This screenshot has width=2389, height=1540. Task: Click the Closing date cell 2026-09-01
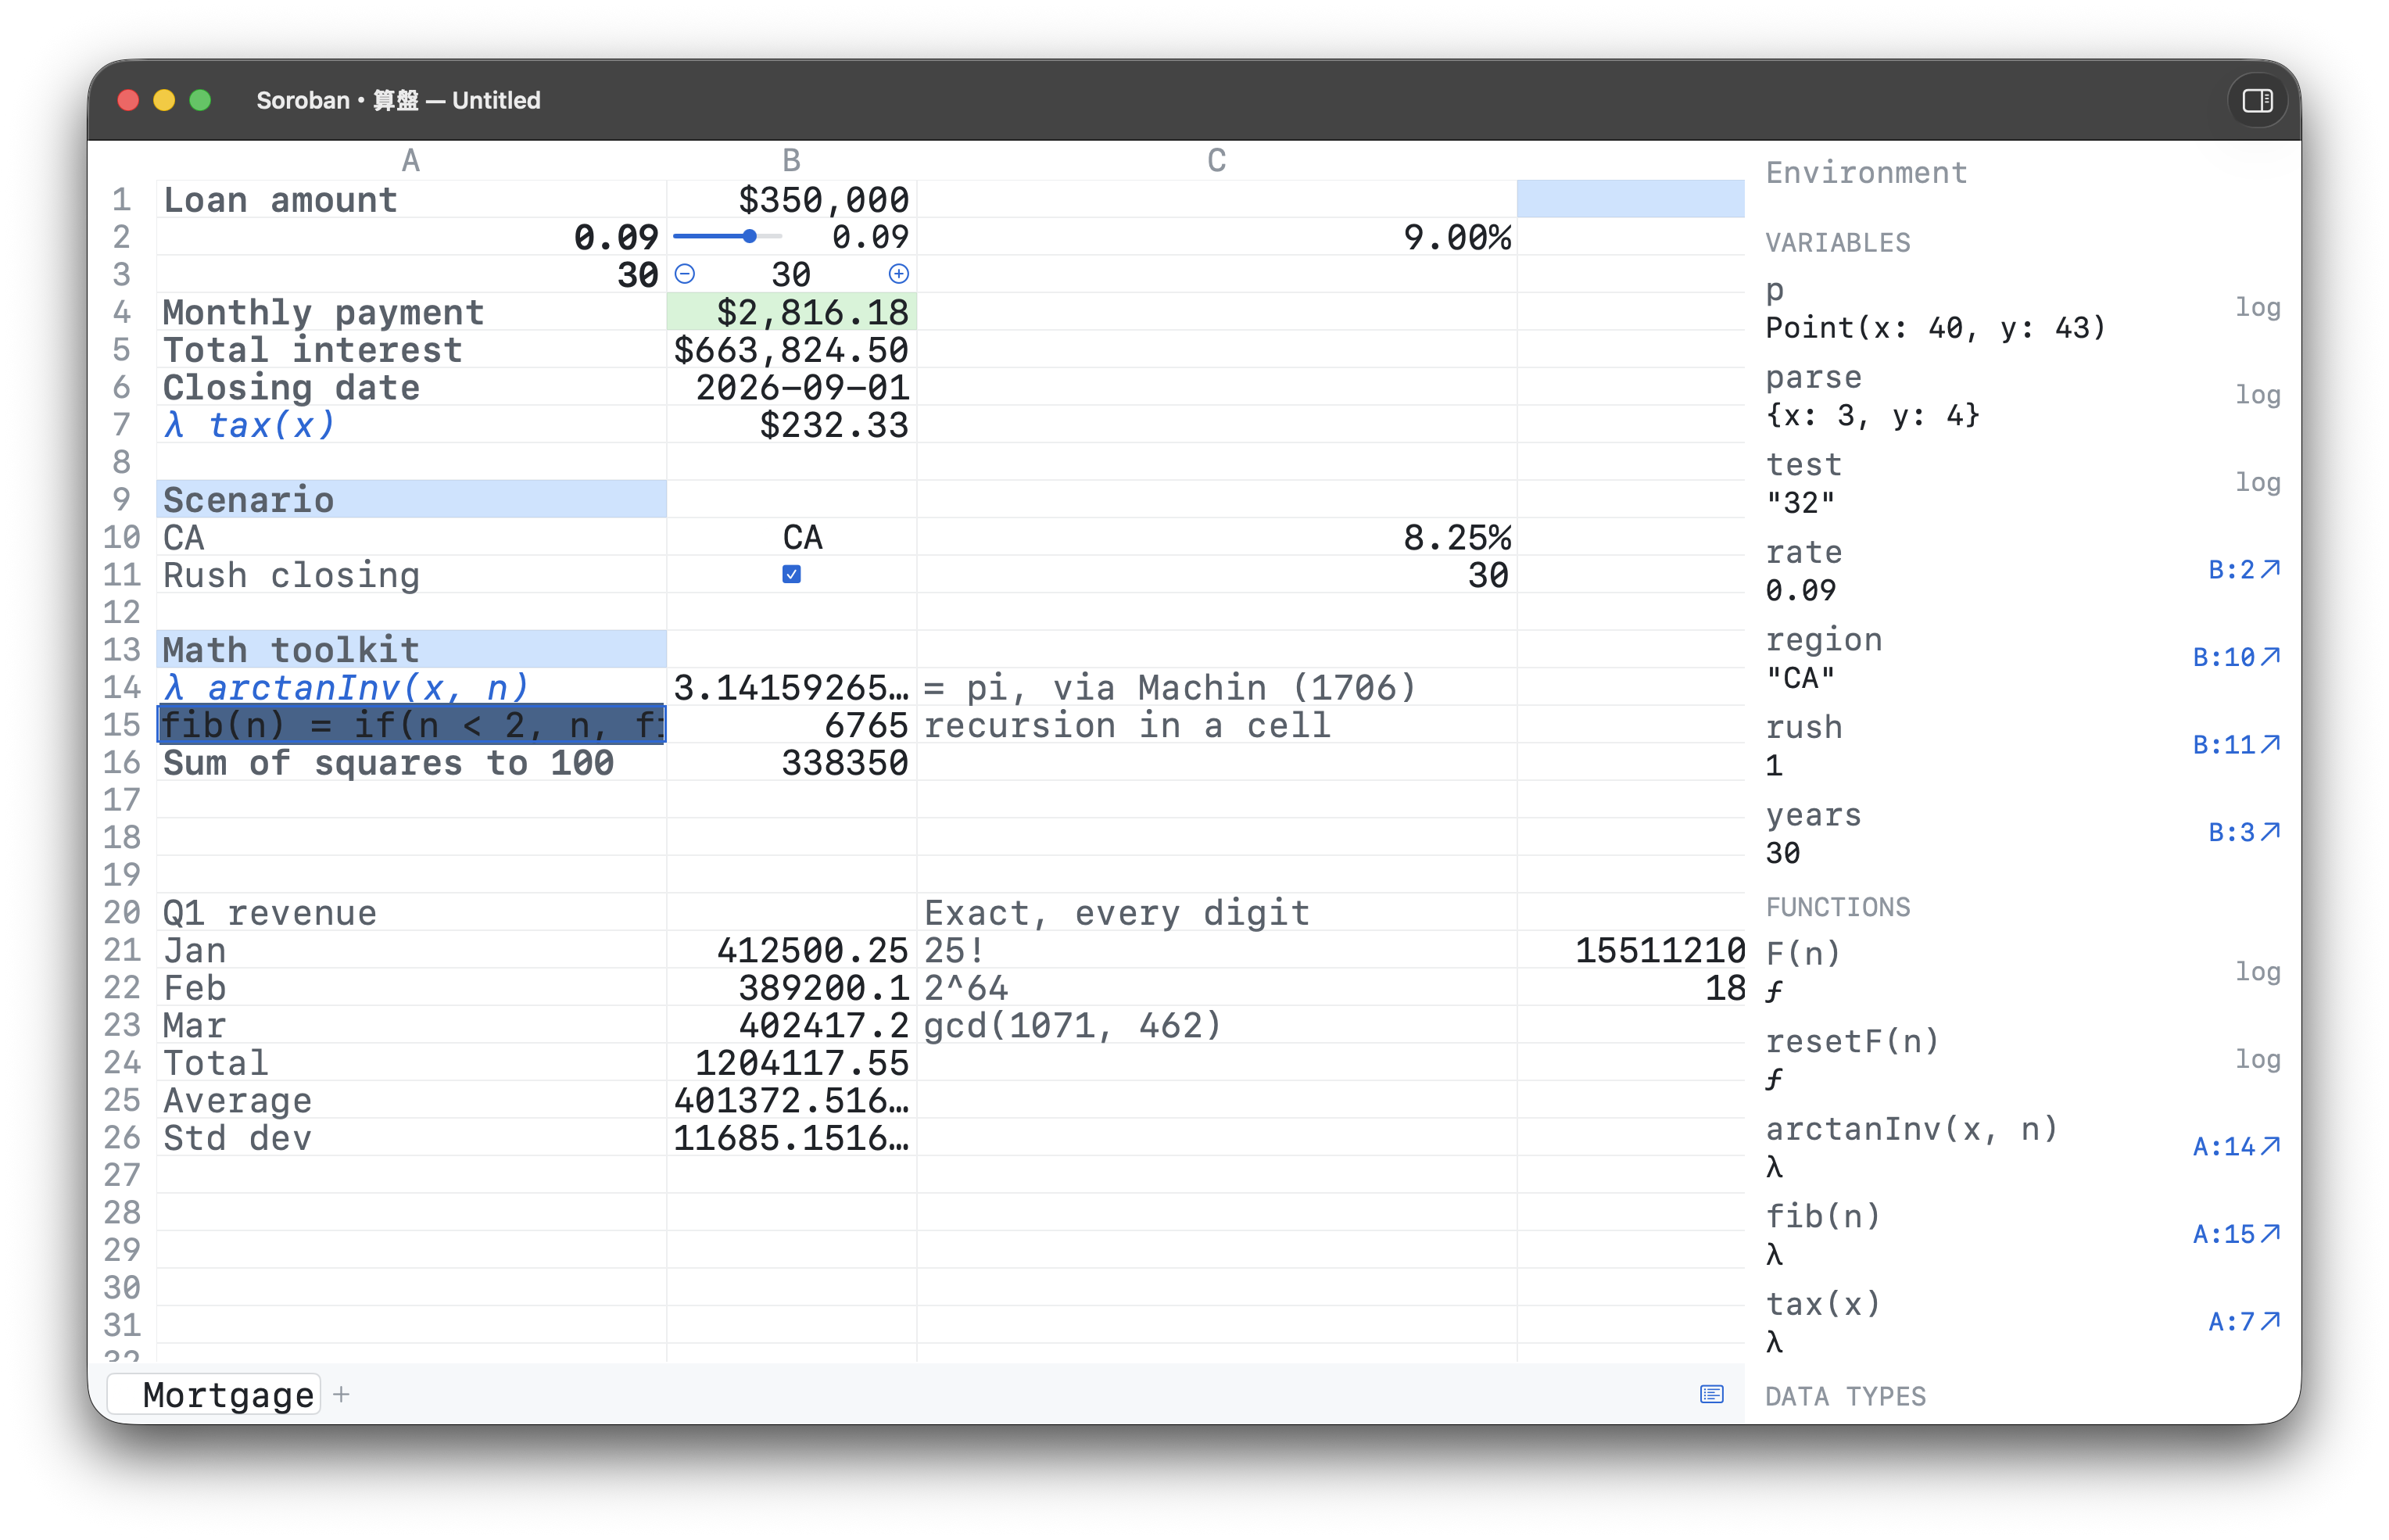(791, 387)
